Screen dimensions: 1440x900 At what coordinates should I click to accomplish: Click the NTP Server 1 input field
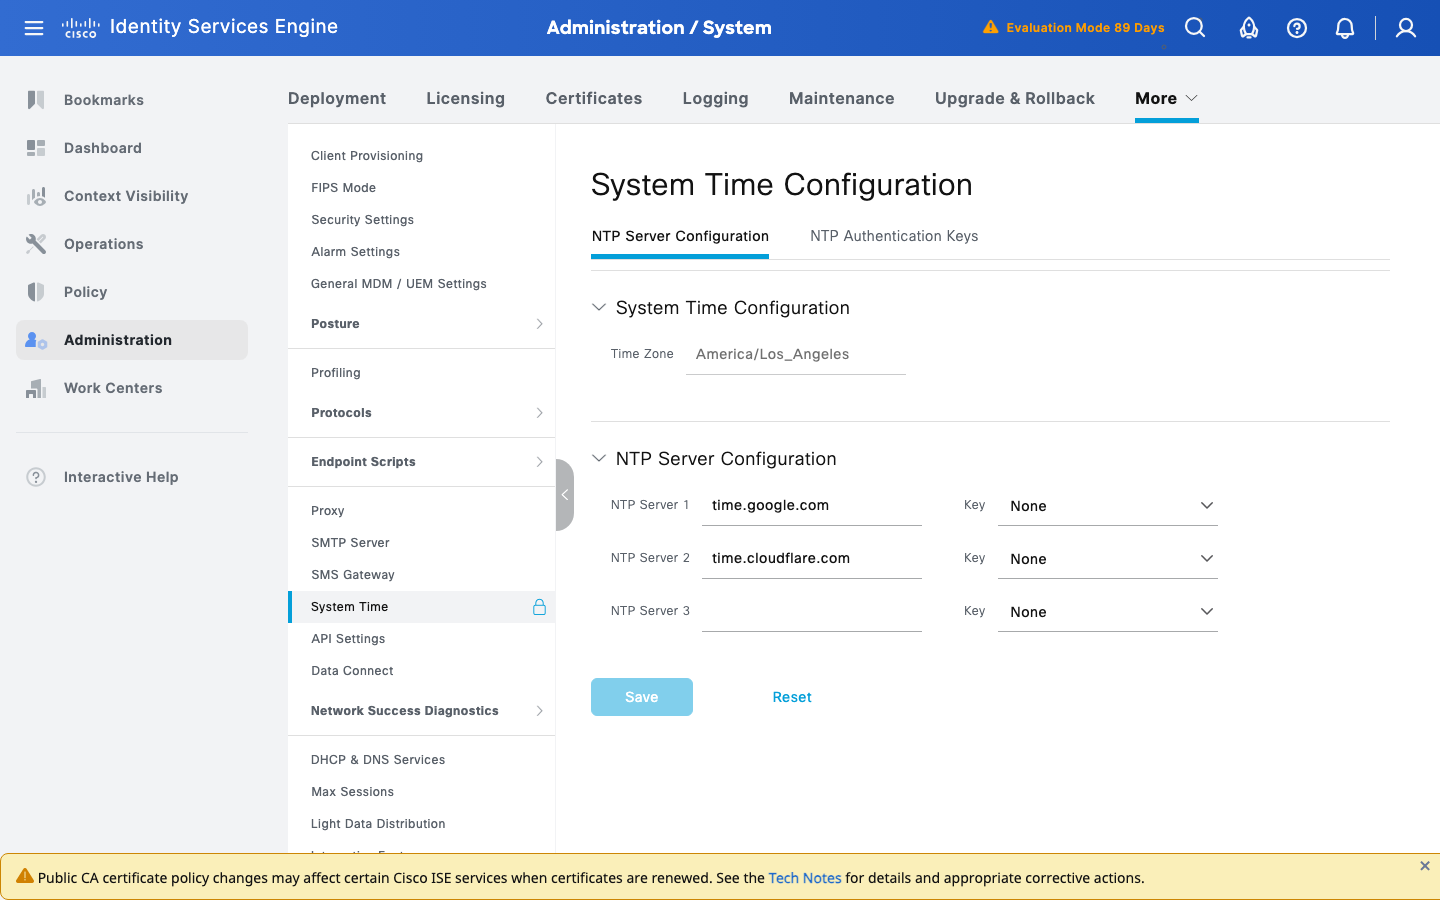812,506
